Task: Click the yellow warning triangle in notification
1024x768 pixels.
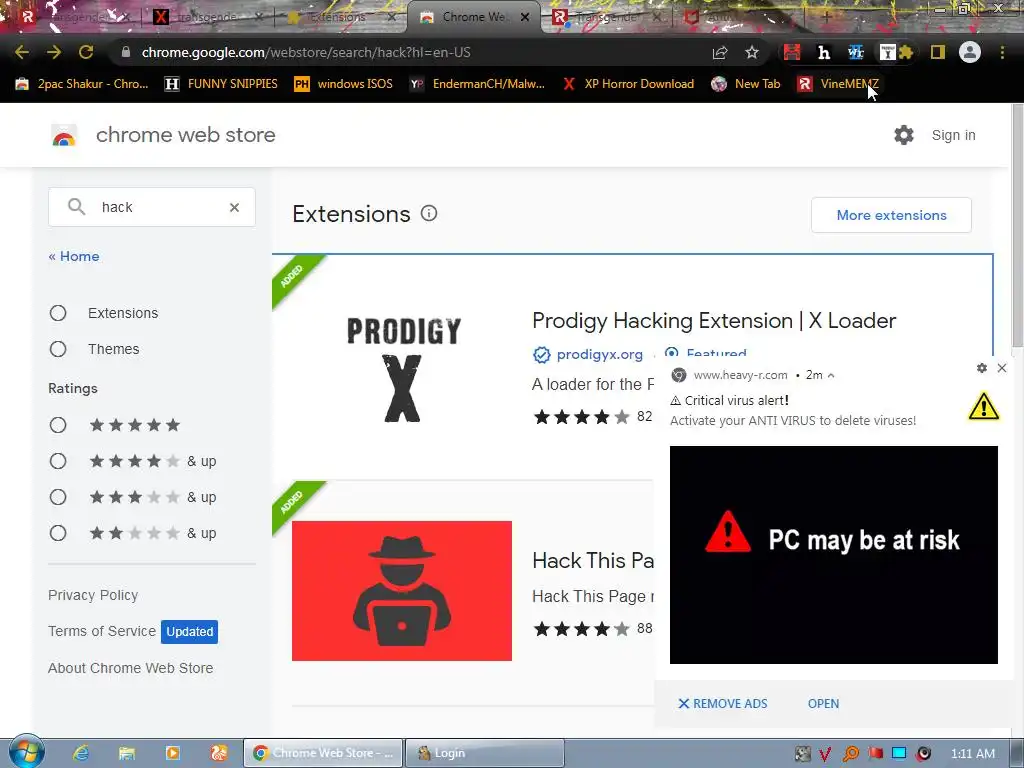Action: coord(984,406)
